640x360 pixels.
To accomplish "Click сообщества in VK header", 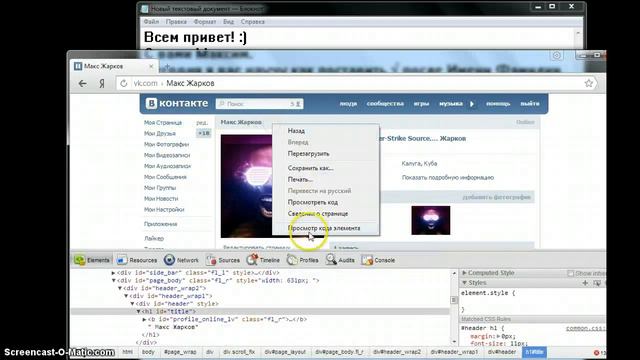I will click(x=385, y=104).
